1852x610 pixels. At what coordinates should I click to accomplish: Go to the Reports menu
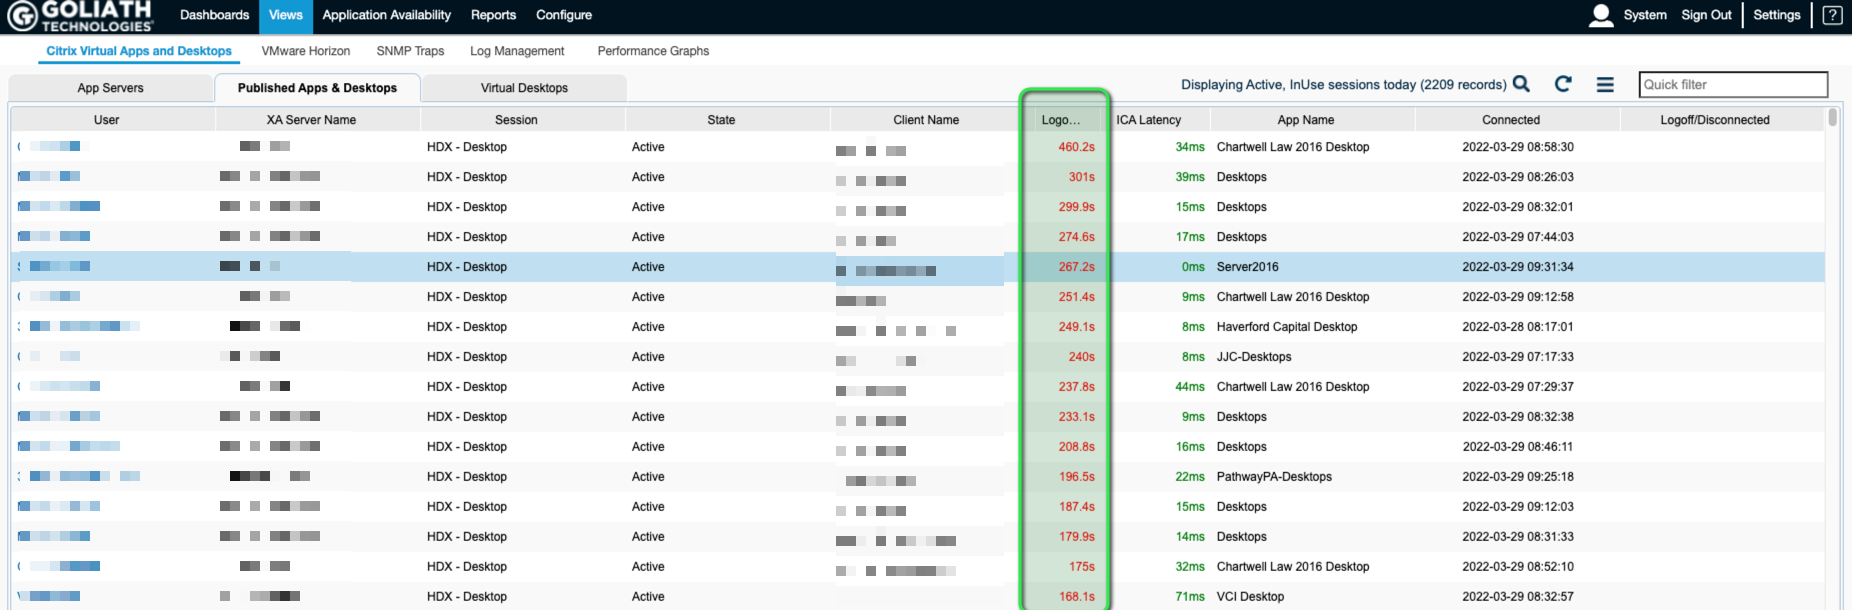493,15
